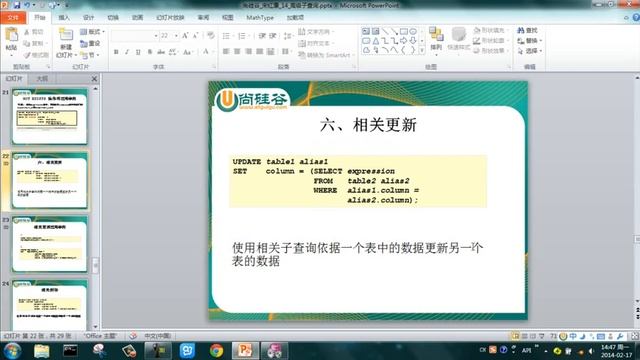The height and width of the screenshot is (360, 640).
Task: Click the Undo icon in quick access toolbar
Action: coord(27,5)
